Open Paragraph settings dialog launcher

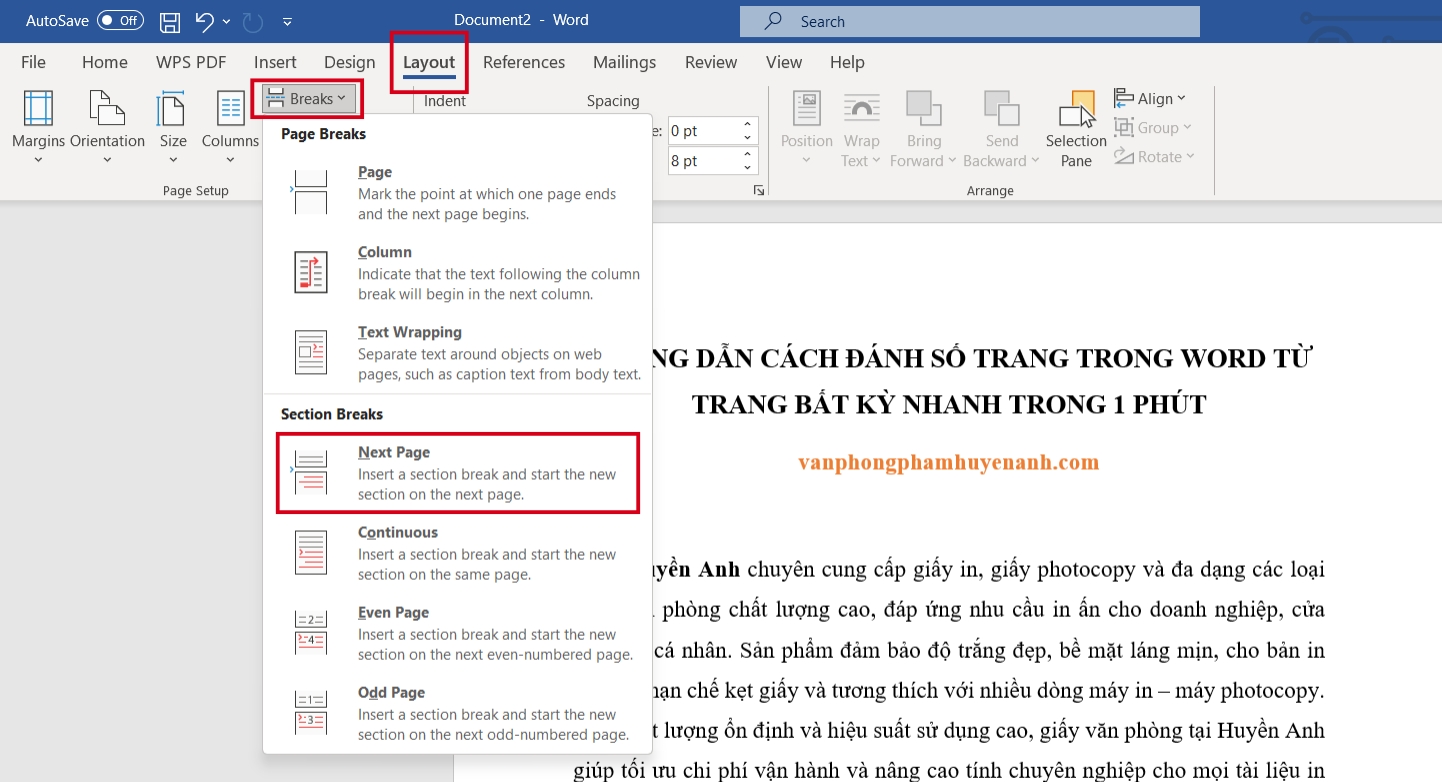pos(758,190)
